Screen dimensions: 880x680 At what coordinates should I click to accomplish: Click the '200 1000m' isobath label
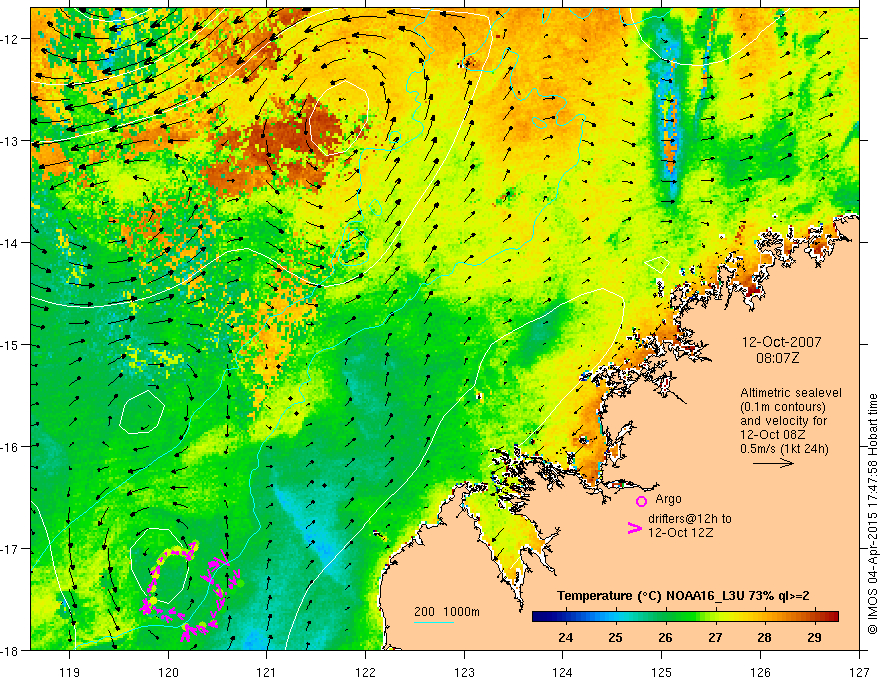(447, 612)
